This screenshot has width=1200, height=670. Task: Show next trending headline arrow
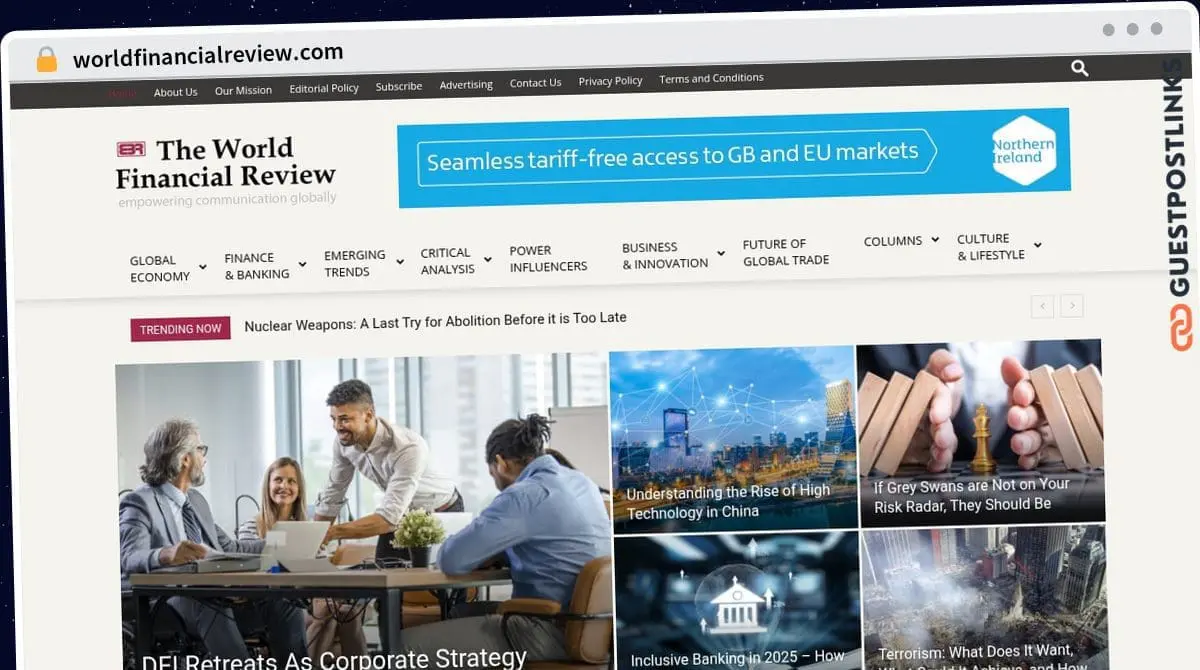(x=1072, y=305)
